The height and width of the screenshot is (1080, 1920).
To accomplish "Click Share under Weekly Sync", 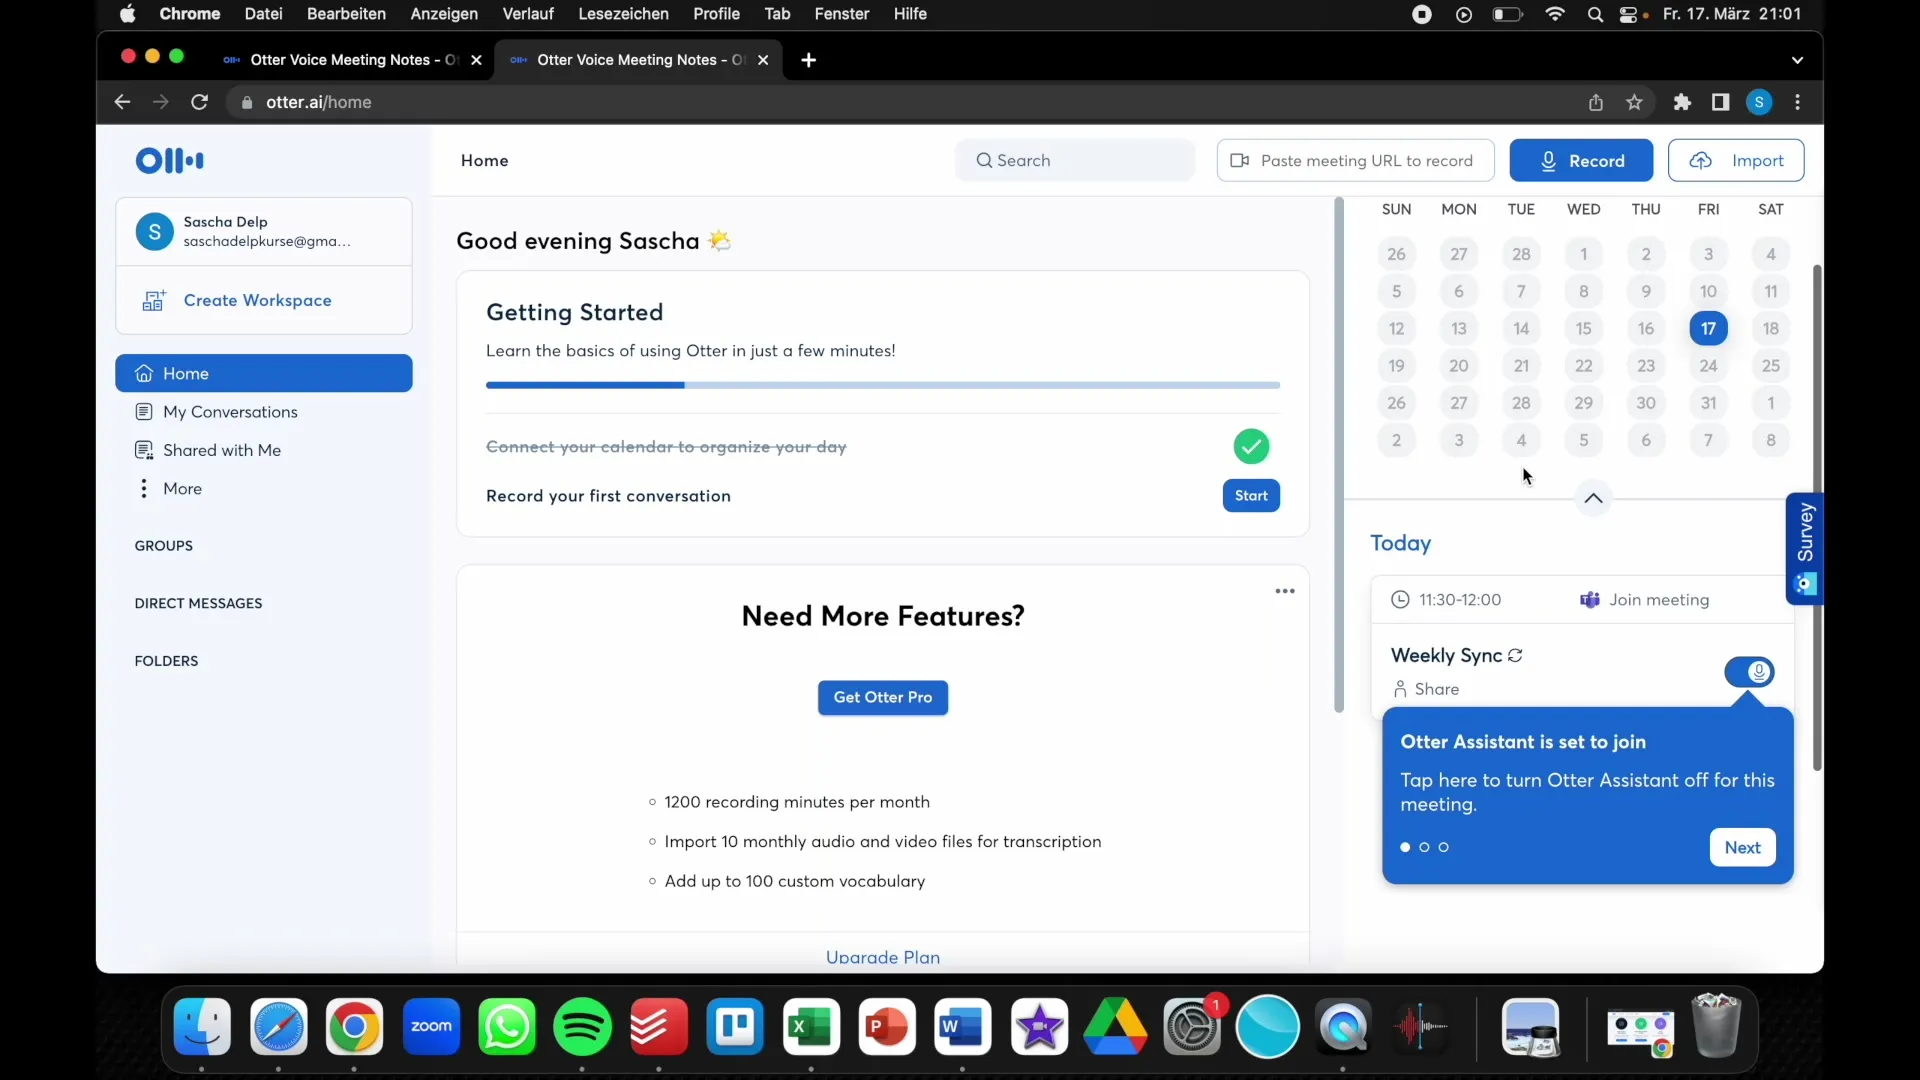I will [x=1426, y=689].
